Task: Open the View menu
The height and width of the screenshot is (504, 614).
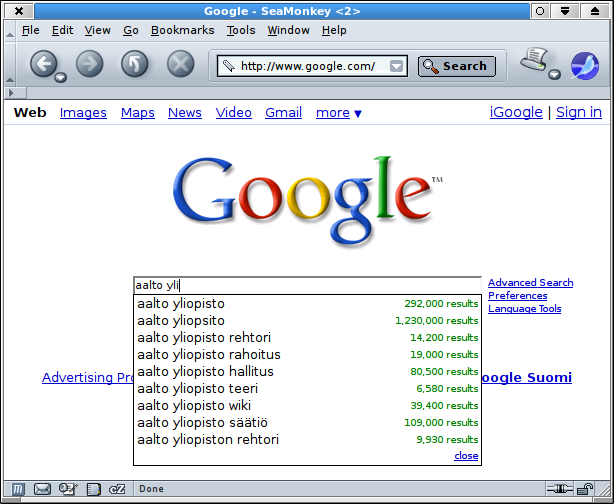Action: [98, 30]
